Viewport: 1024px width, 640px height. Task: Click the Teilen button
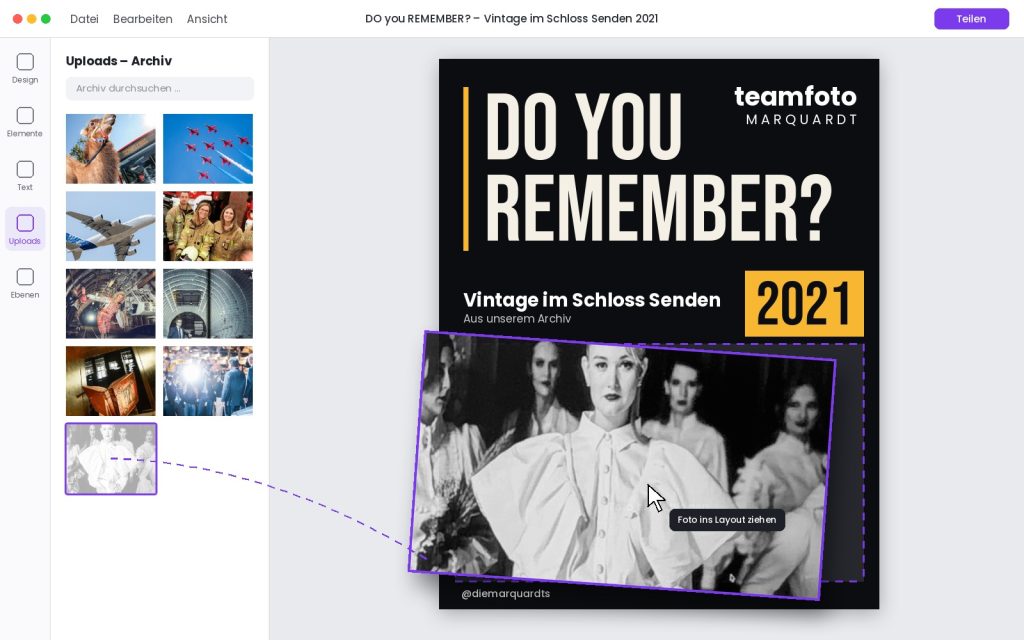(x=971, y=19)
